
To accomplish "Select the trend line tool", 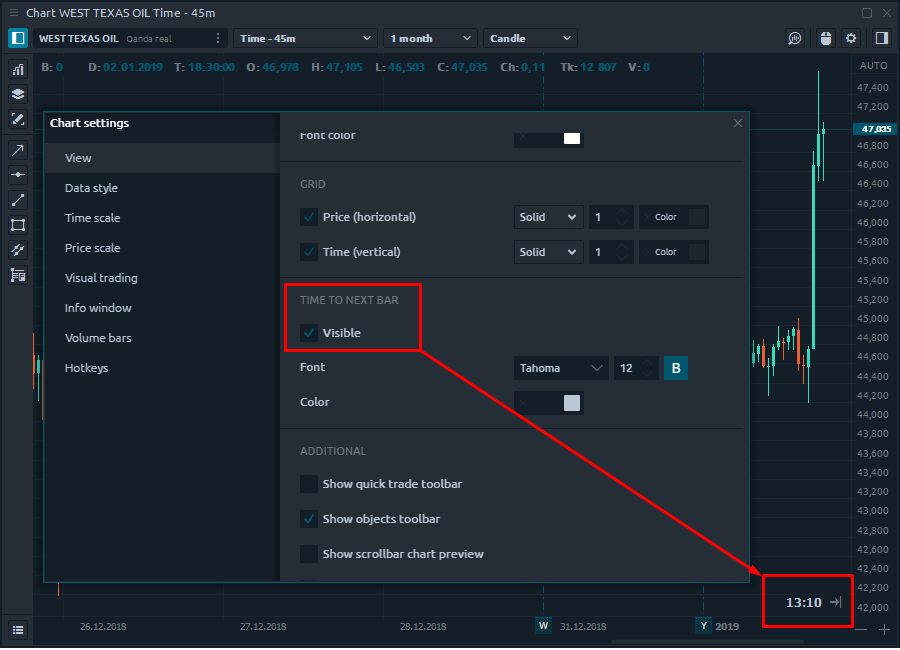I will tap(18, 200).
